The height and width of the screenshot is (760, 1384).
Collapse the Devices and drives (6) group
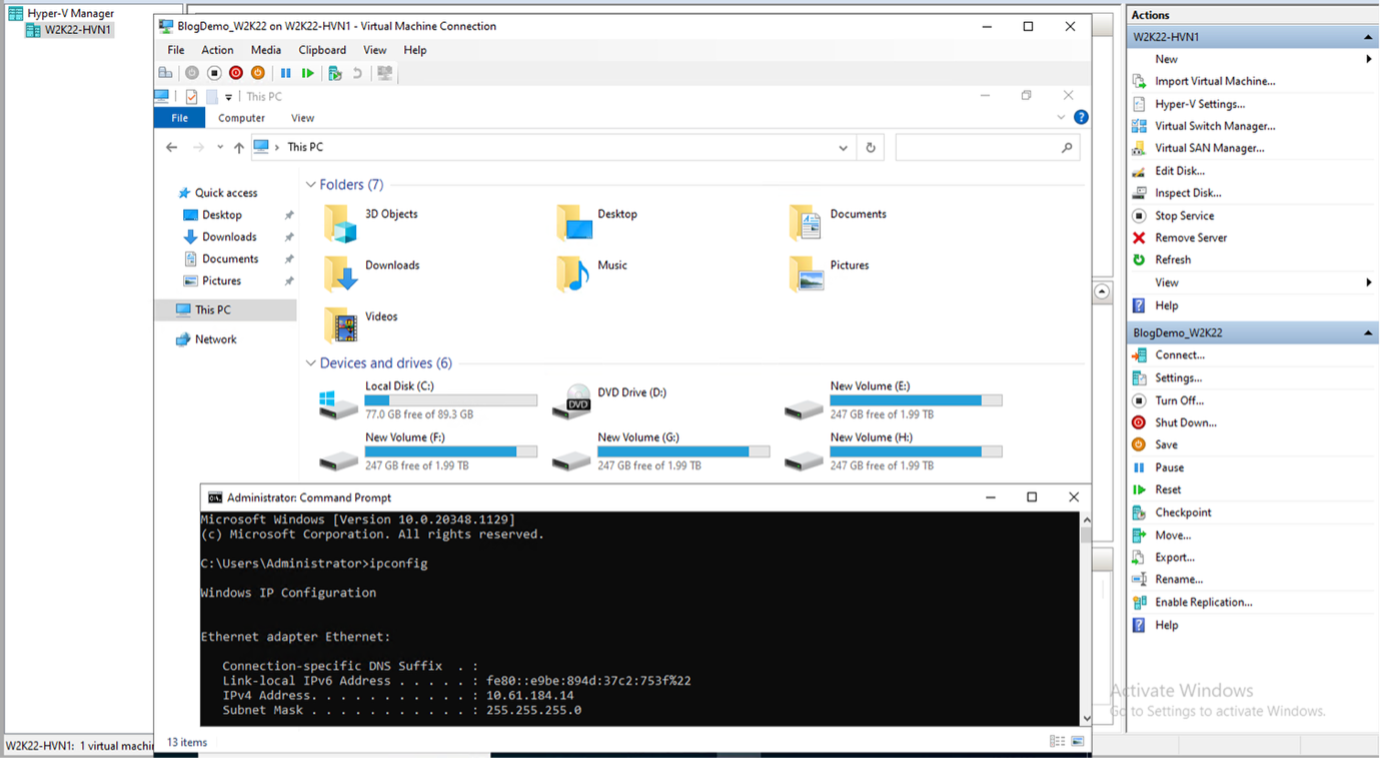311,364
